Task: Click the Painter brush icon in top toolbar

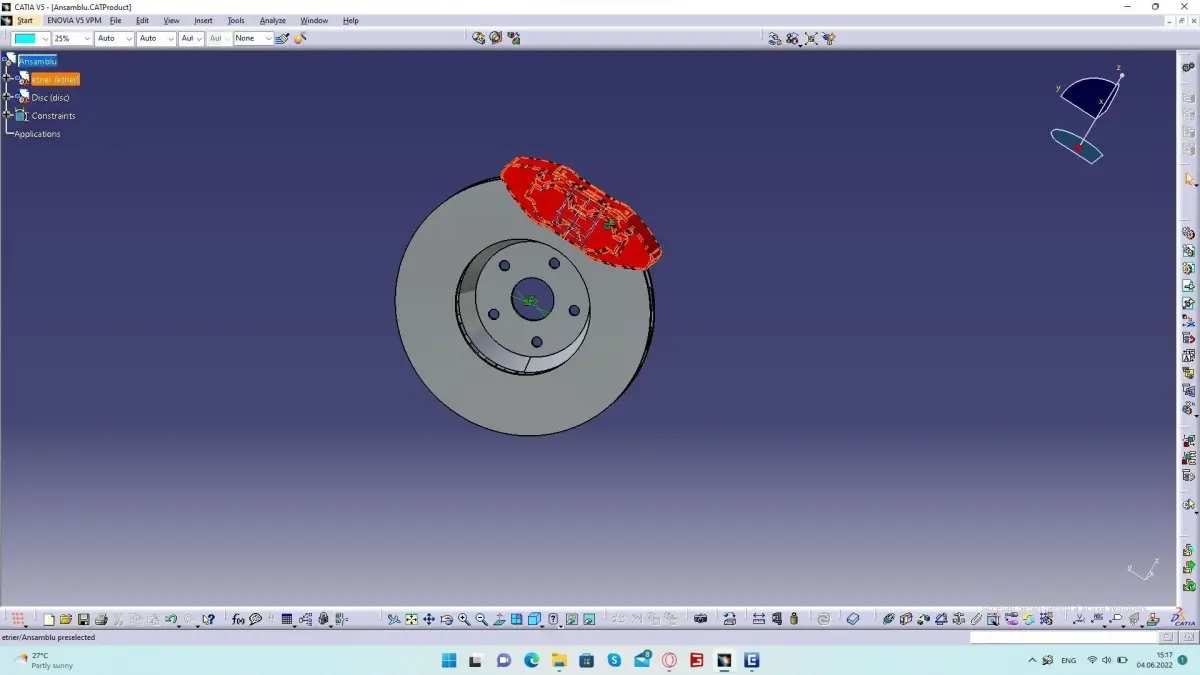Action: pos(283,38)
